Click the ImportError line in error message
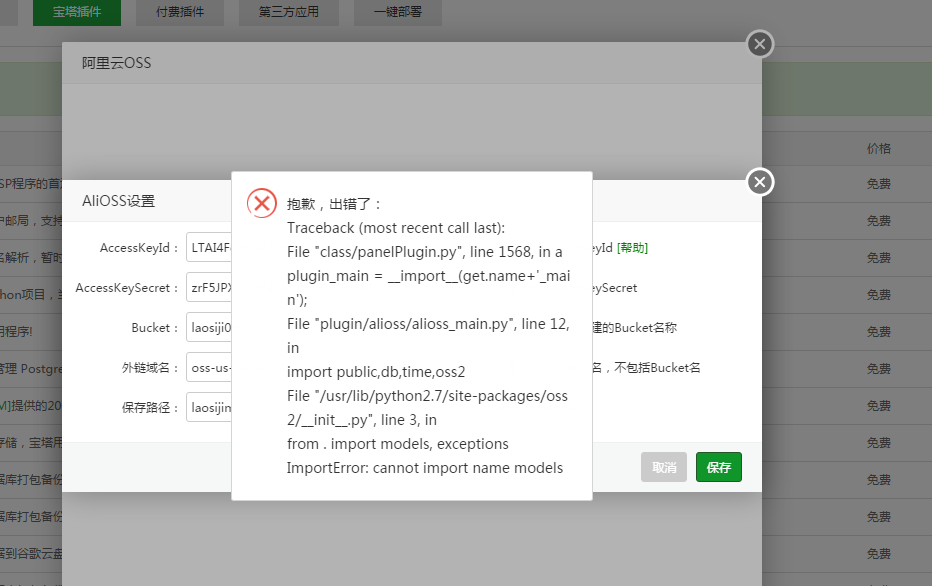The image size is (932, 586). click(424, 468)
